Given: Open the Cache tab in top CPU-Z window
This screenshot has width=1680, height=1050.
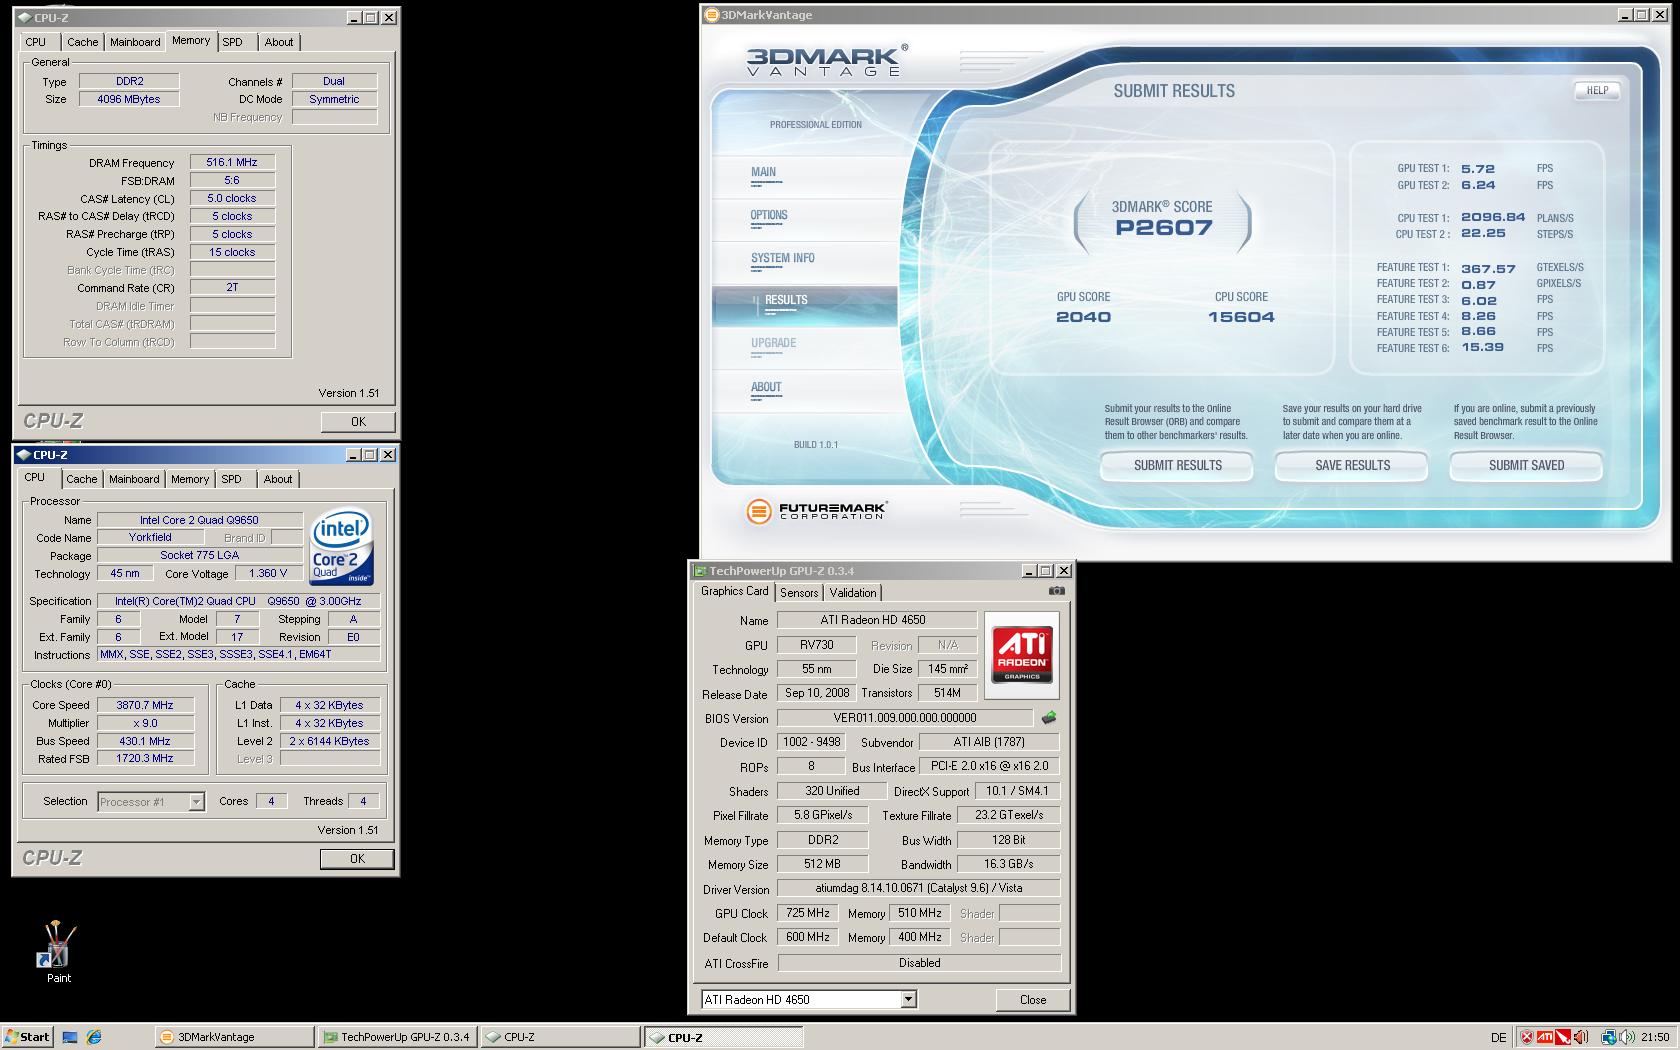Looking at the screenshot, I should coord(82,42).
